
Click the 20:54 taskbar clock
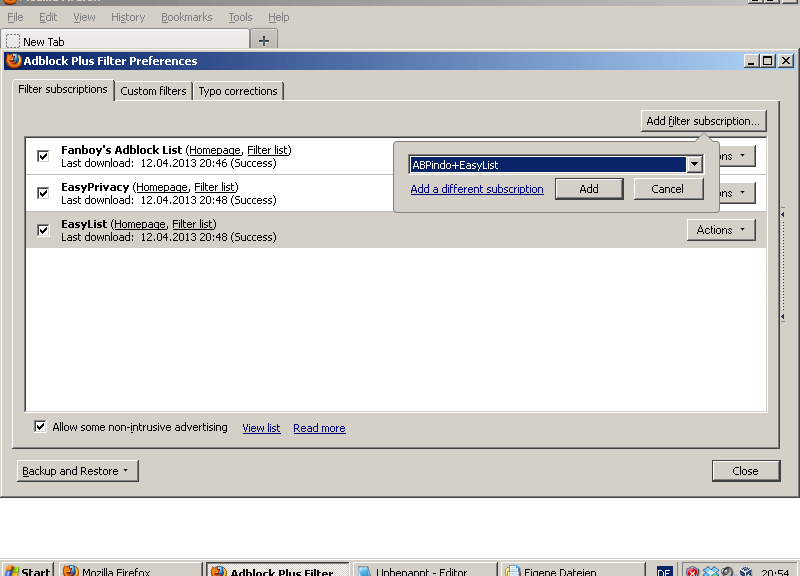tap(776, 572)
